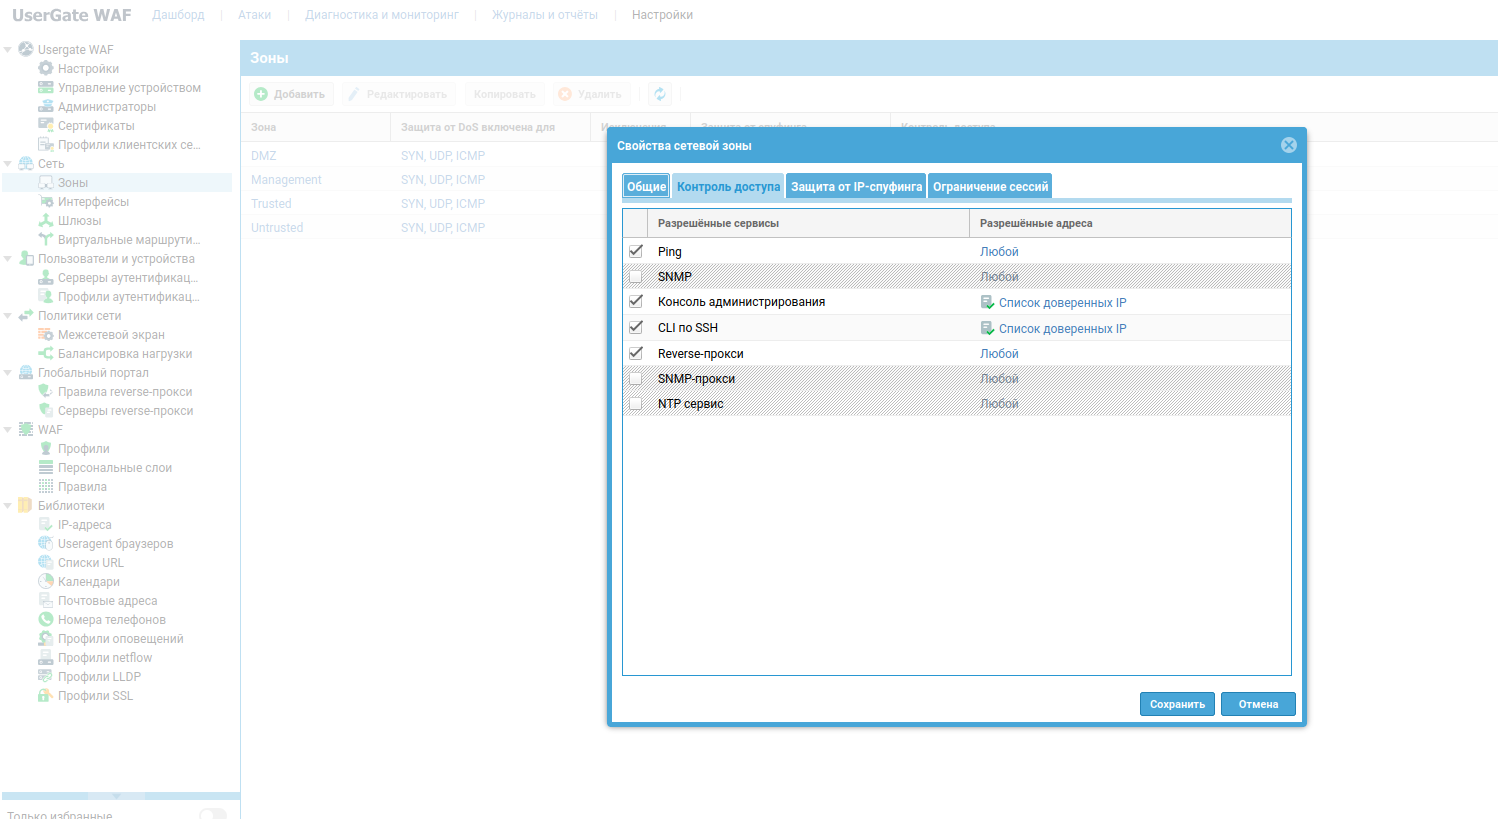The image size is (1498, 819).
Task: Click the Отмена button
Action: 1258,704
